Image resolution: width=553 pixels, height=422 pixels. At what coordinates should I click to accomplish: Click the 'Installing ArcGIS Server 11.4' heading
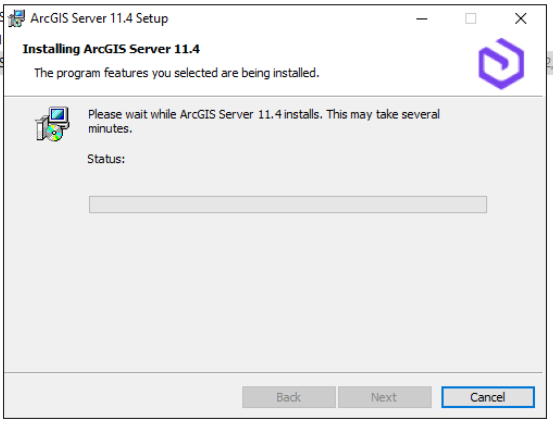coord(111,49)
